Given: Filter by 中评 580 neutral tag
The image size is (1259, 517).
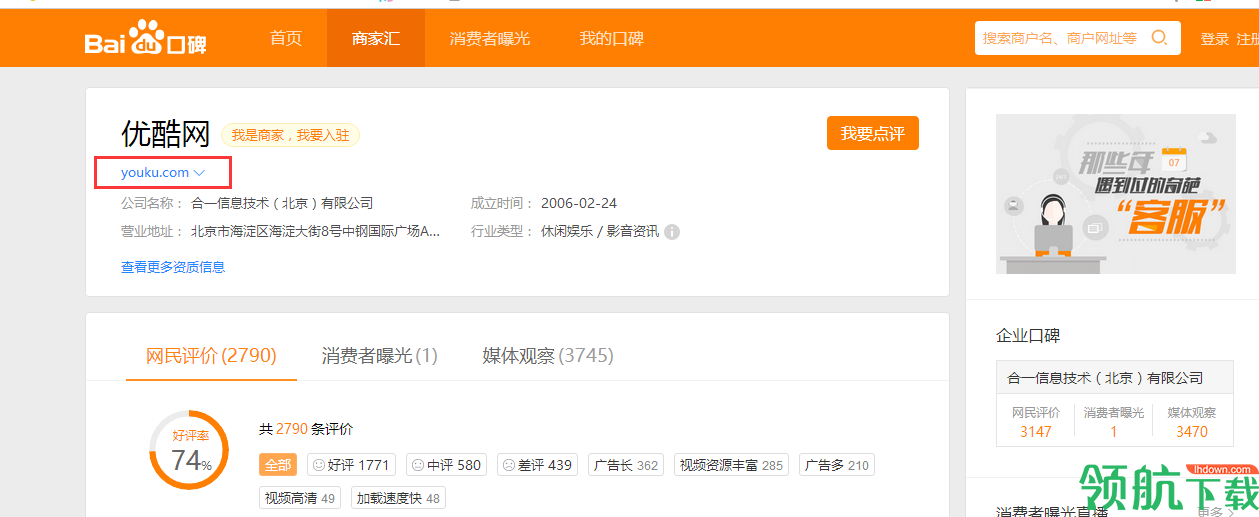Looking at the screenshot, I should [x=446, y=465].
